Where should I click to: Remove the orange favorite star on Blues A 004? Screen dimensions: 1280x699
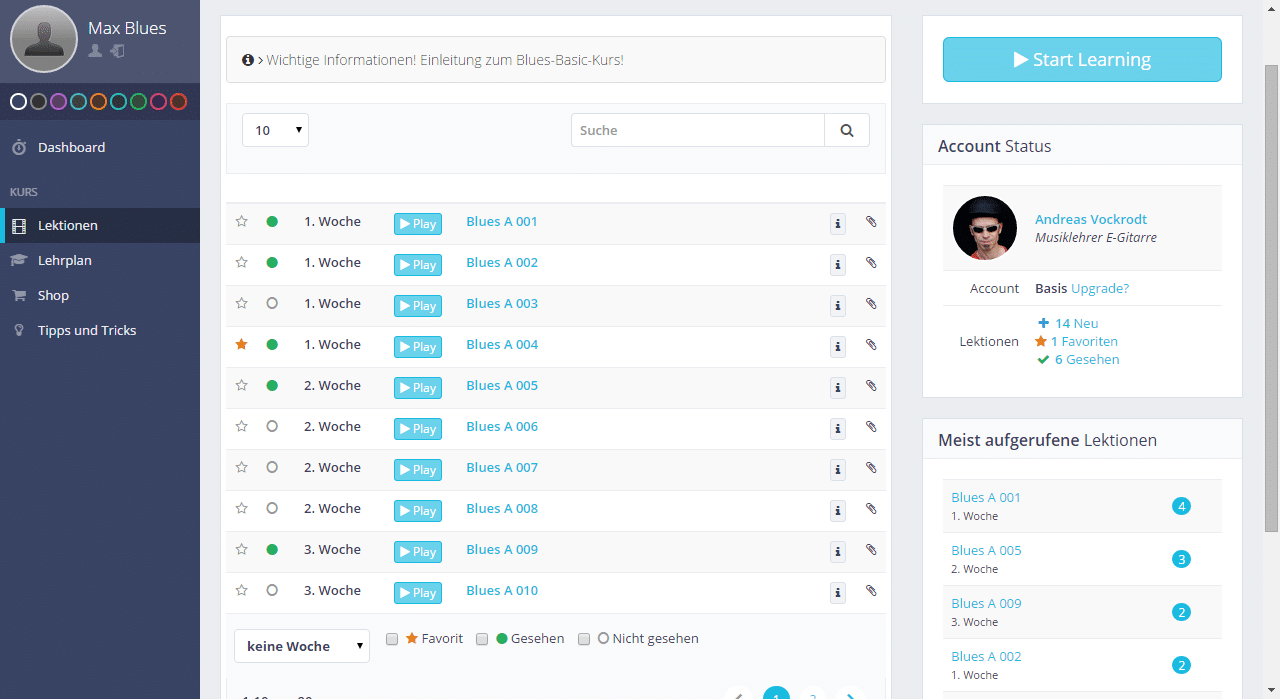point(241,344)
